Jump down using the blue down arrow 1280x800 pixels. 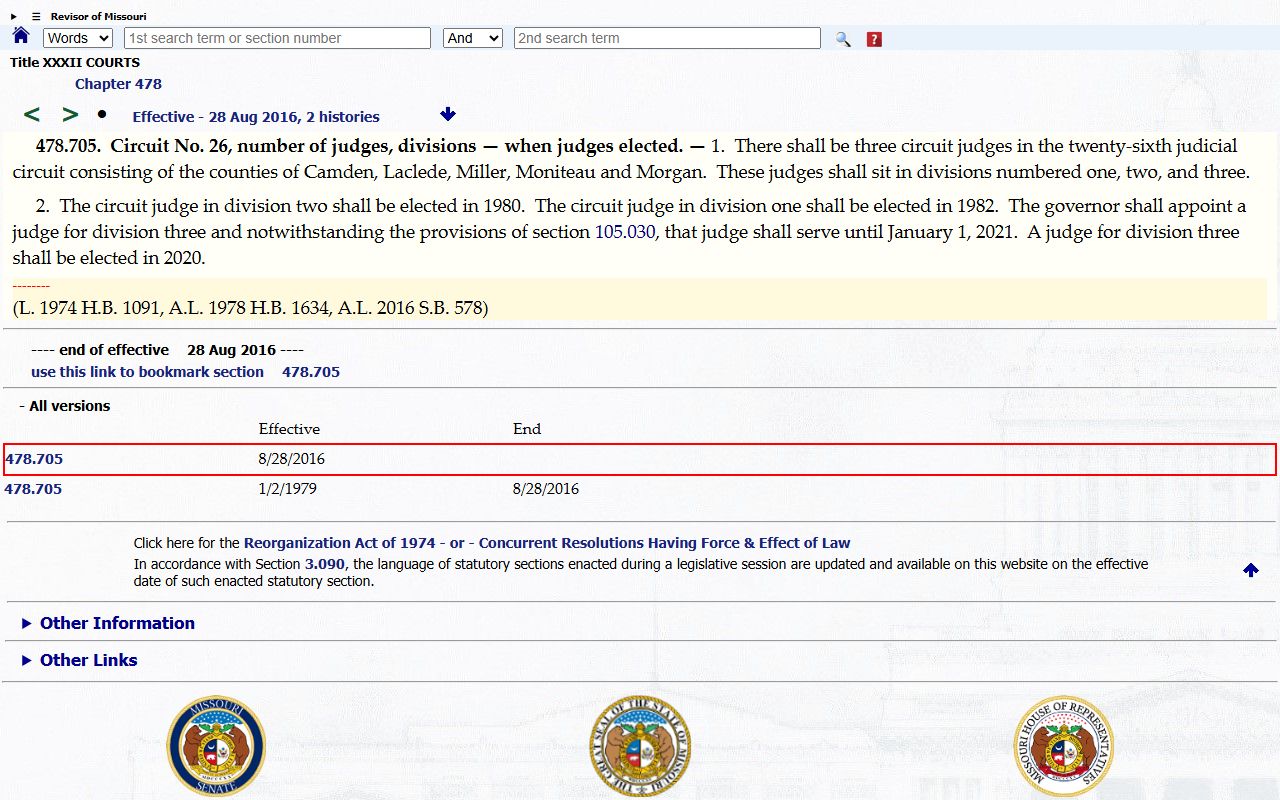[x=448, y=114]
